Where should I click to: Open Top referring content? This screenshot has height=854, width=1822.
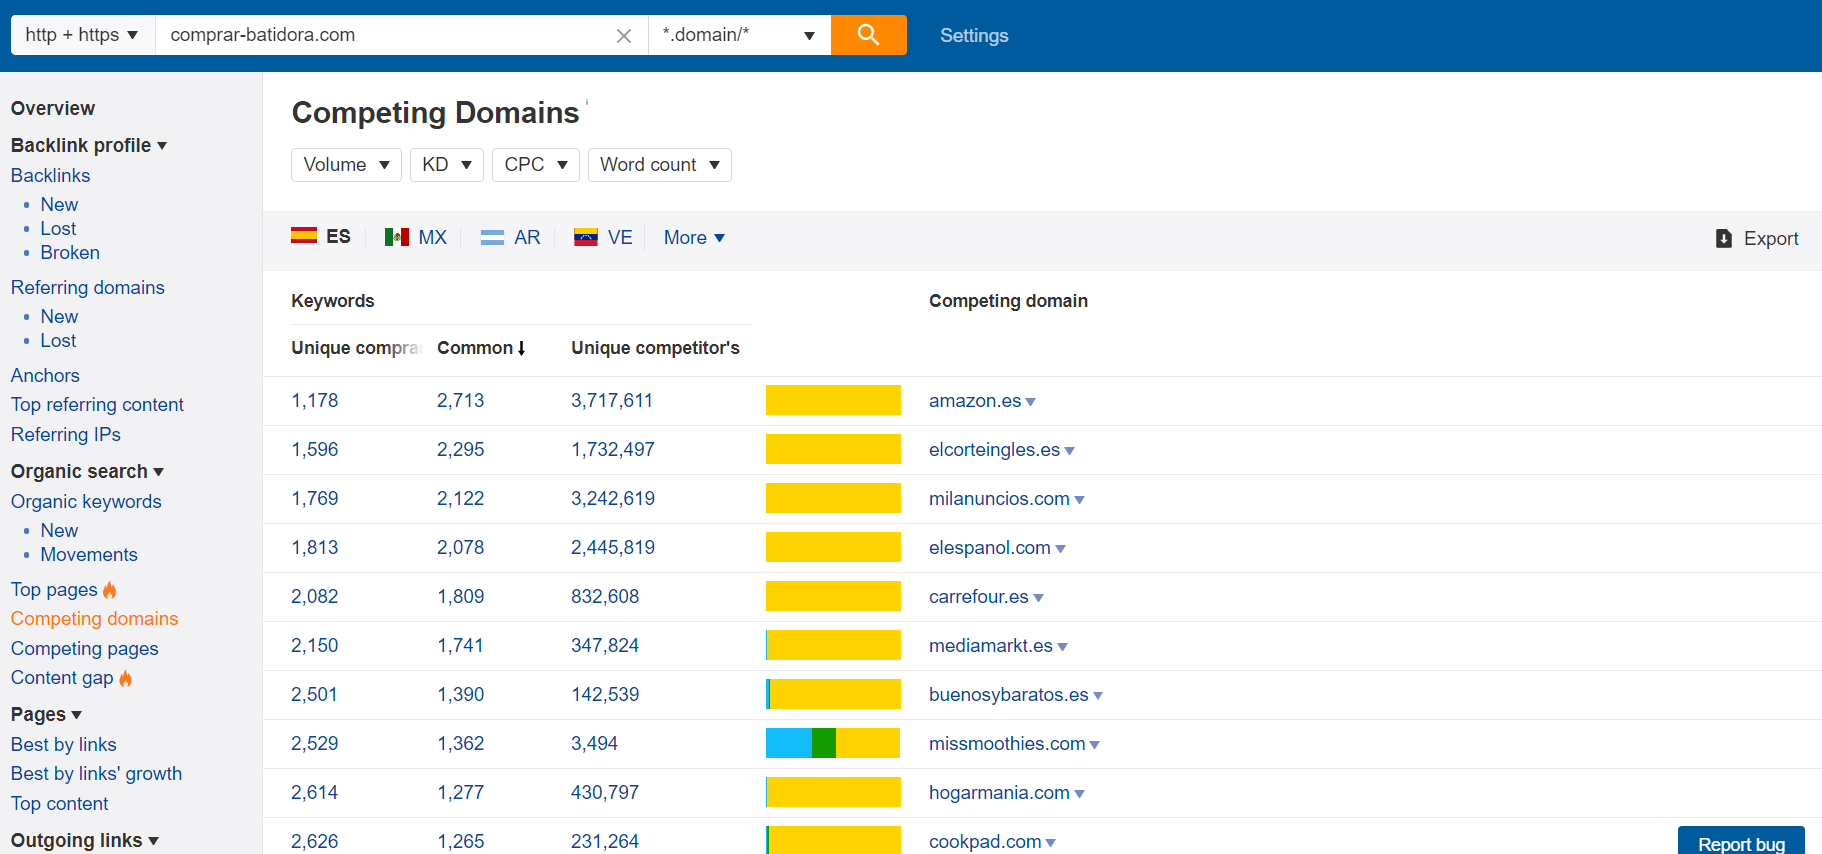coord(97,404)
